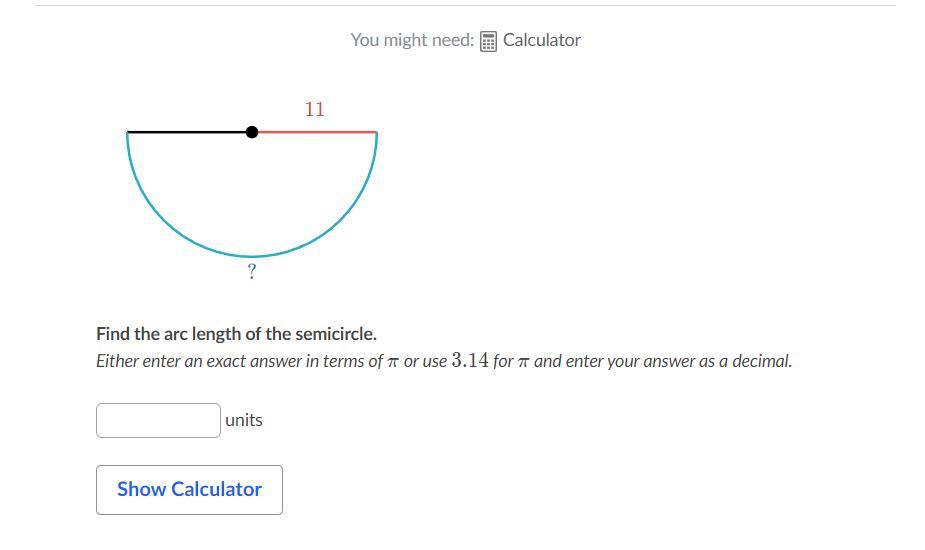Open the Calculator text link at top
Viewport: 925px width, 550px height.
click(x=542, y=40)
